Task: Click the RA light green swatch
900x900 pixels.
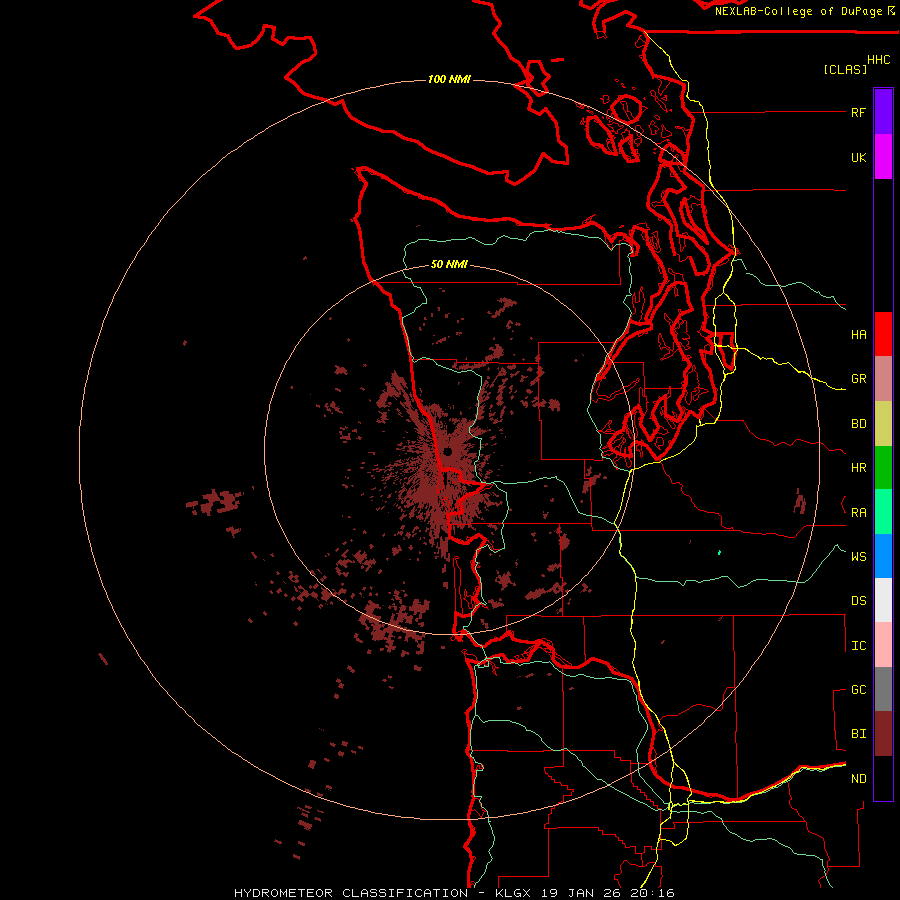Action: pos(883,512)
